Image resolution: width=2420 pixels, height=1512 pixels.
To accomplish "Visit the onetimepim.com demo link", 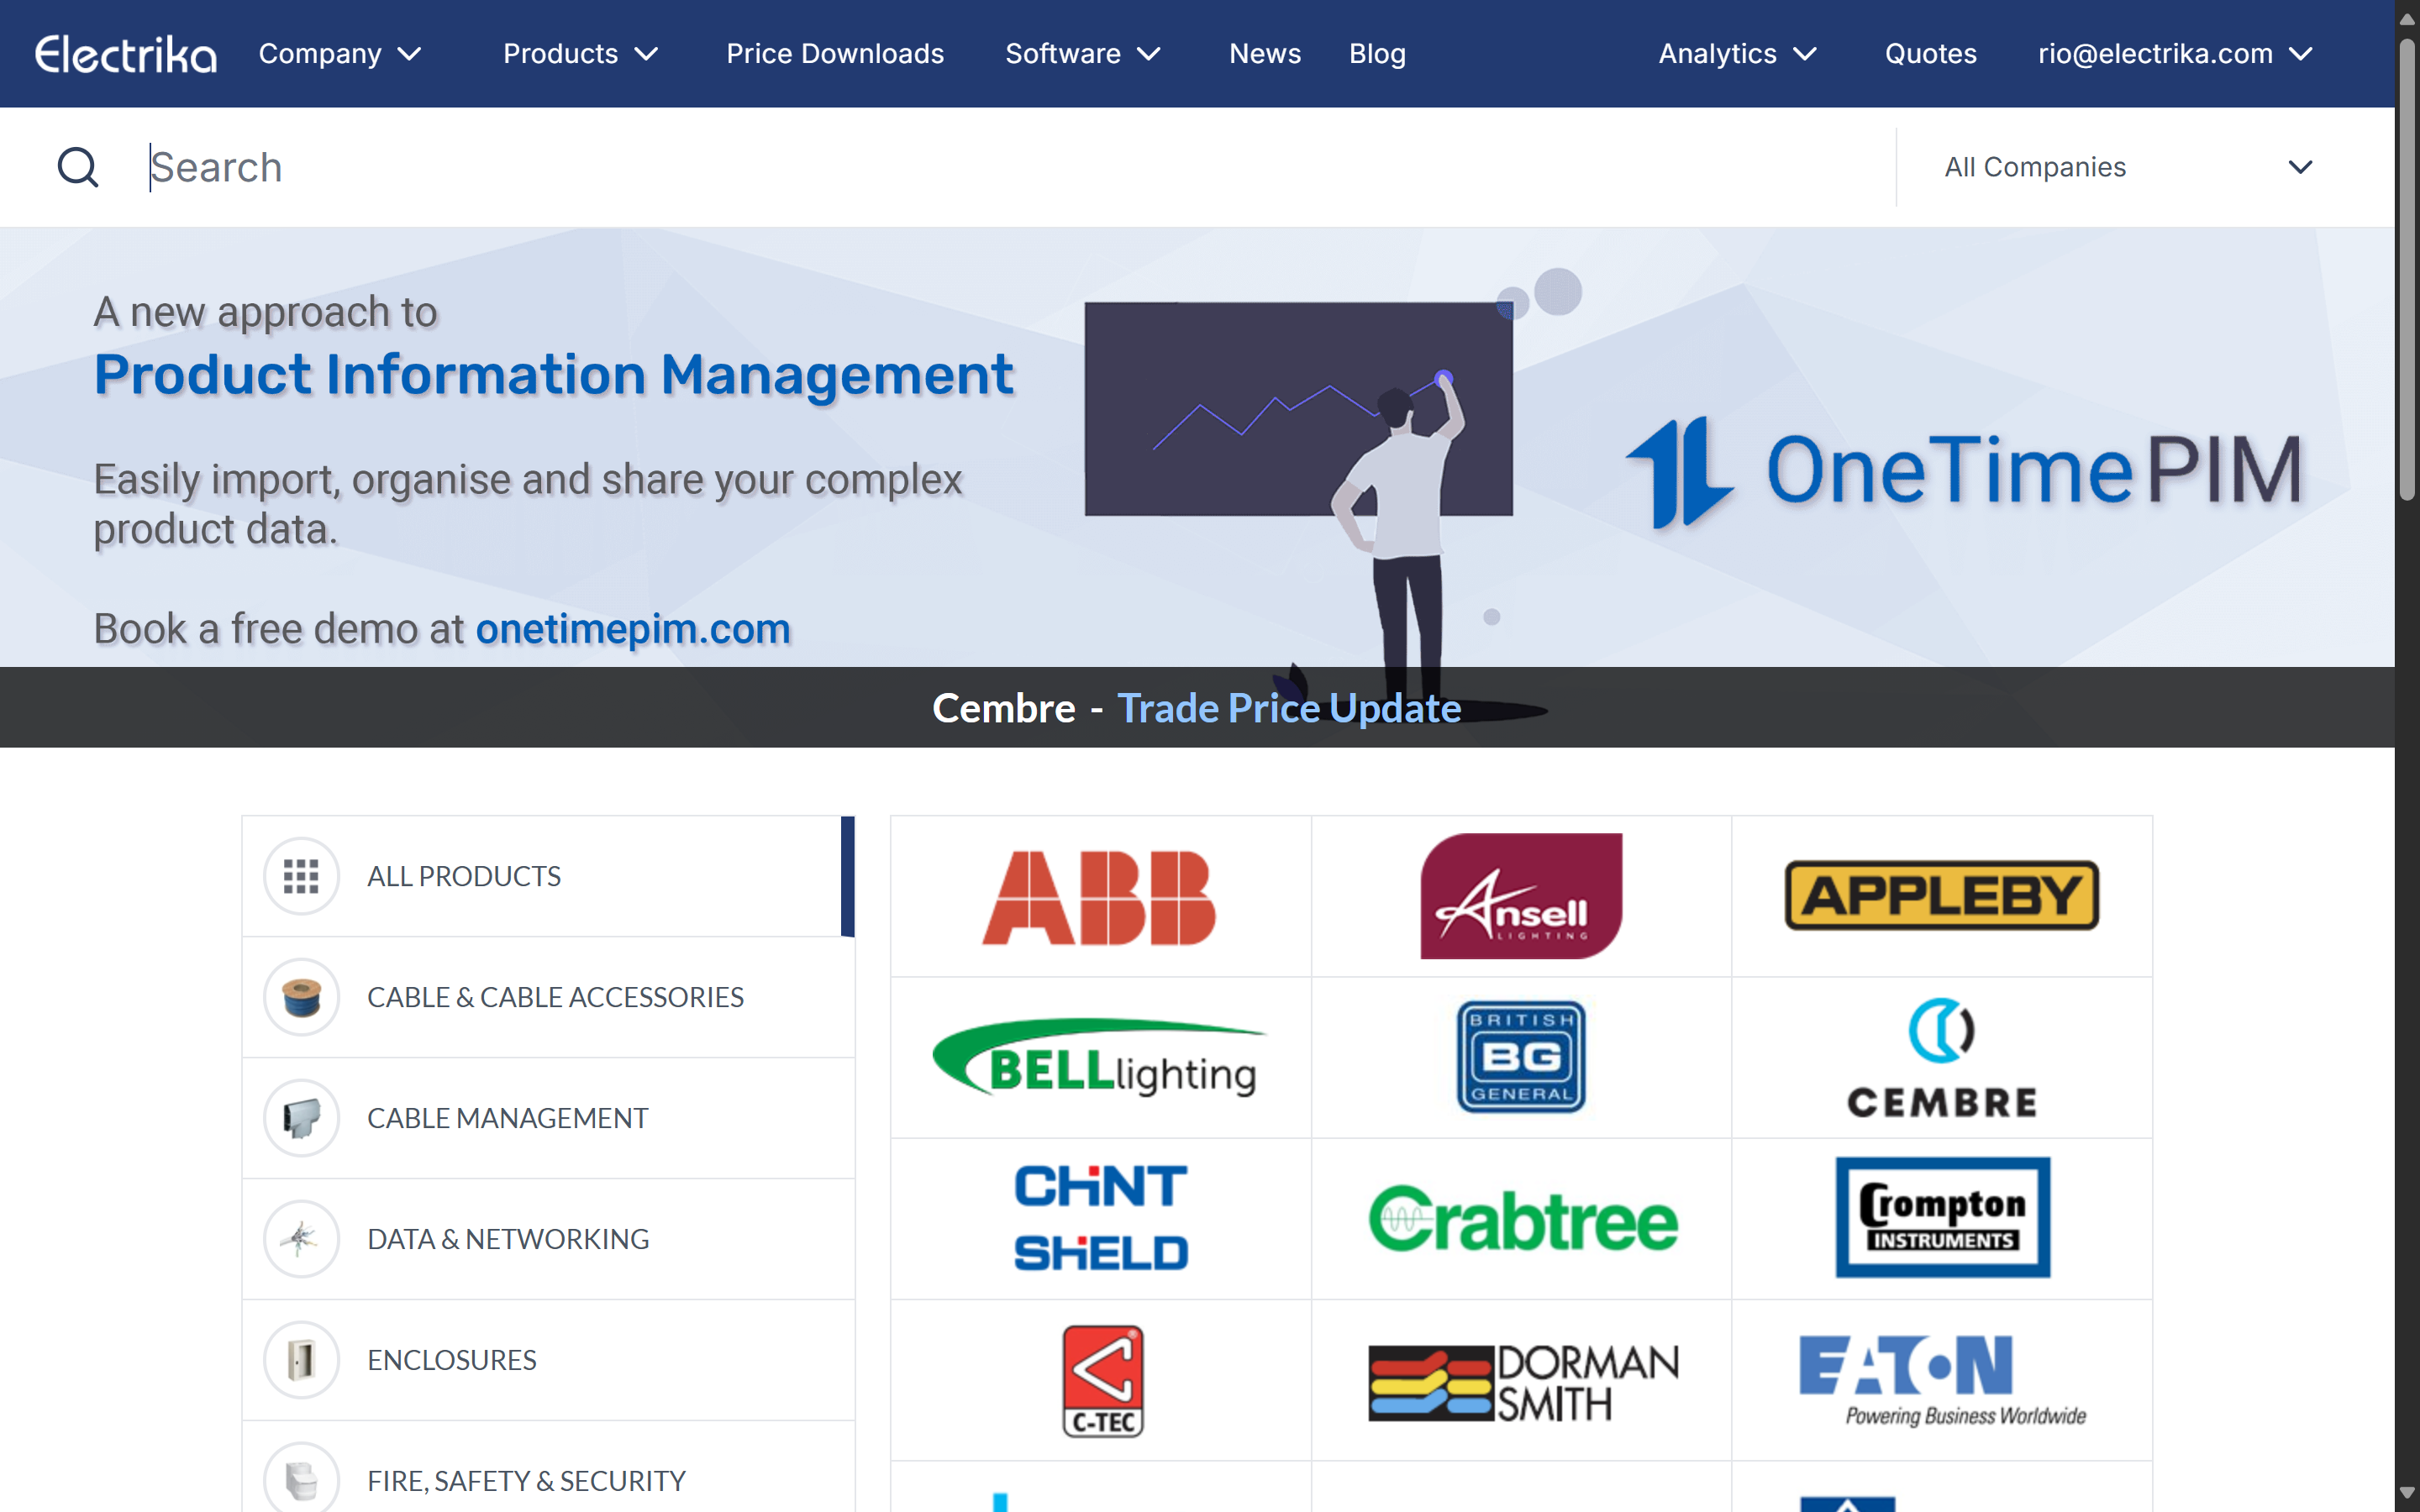I will click(633, 629).
